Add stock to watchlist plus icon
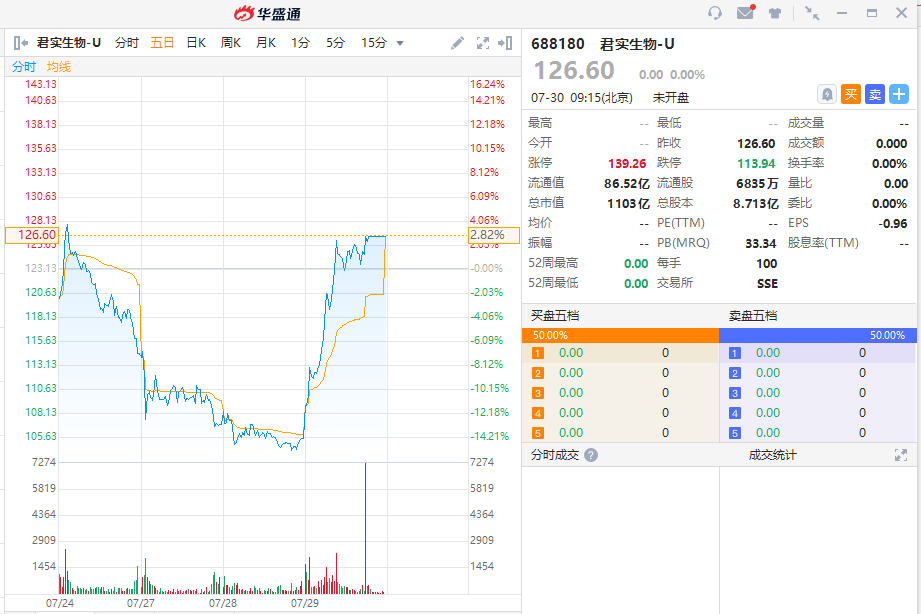The height and width of the screenshot is (614, 921). (899, 94)
